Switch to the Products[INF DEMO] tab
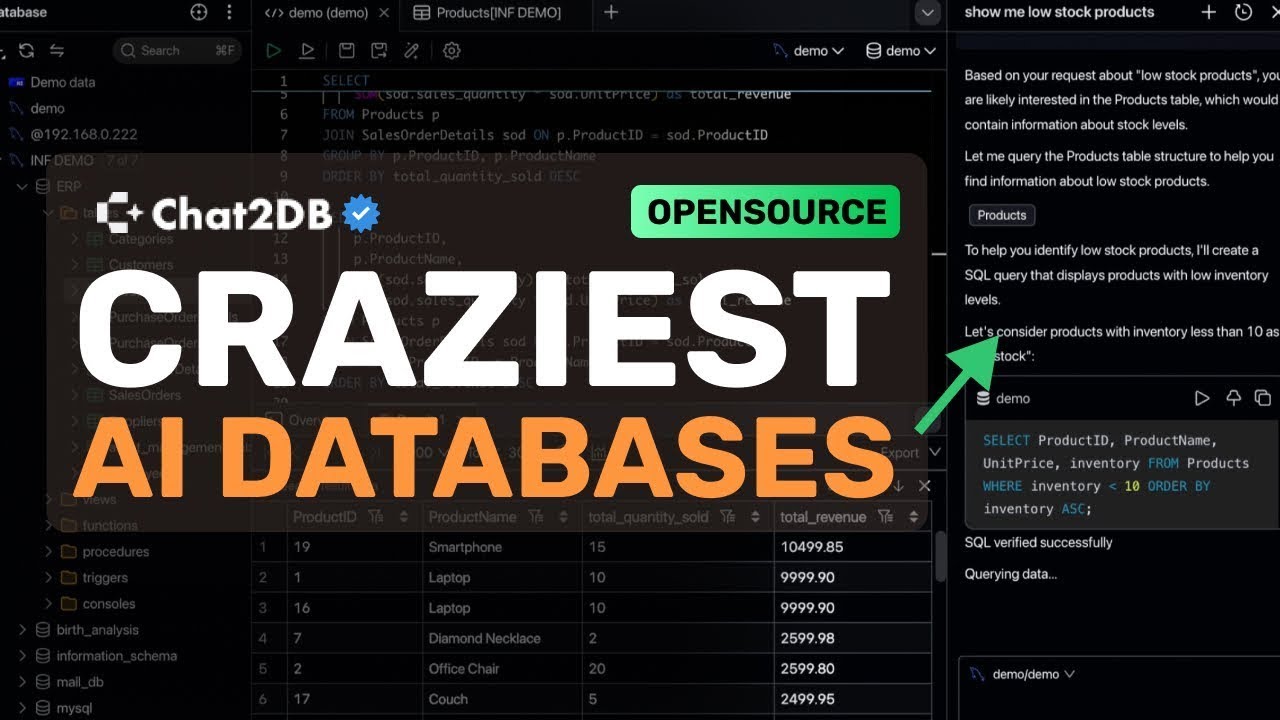The width and height of the screenshot is (1280, 720). [x=487, y=13]
